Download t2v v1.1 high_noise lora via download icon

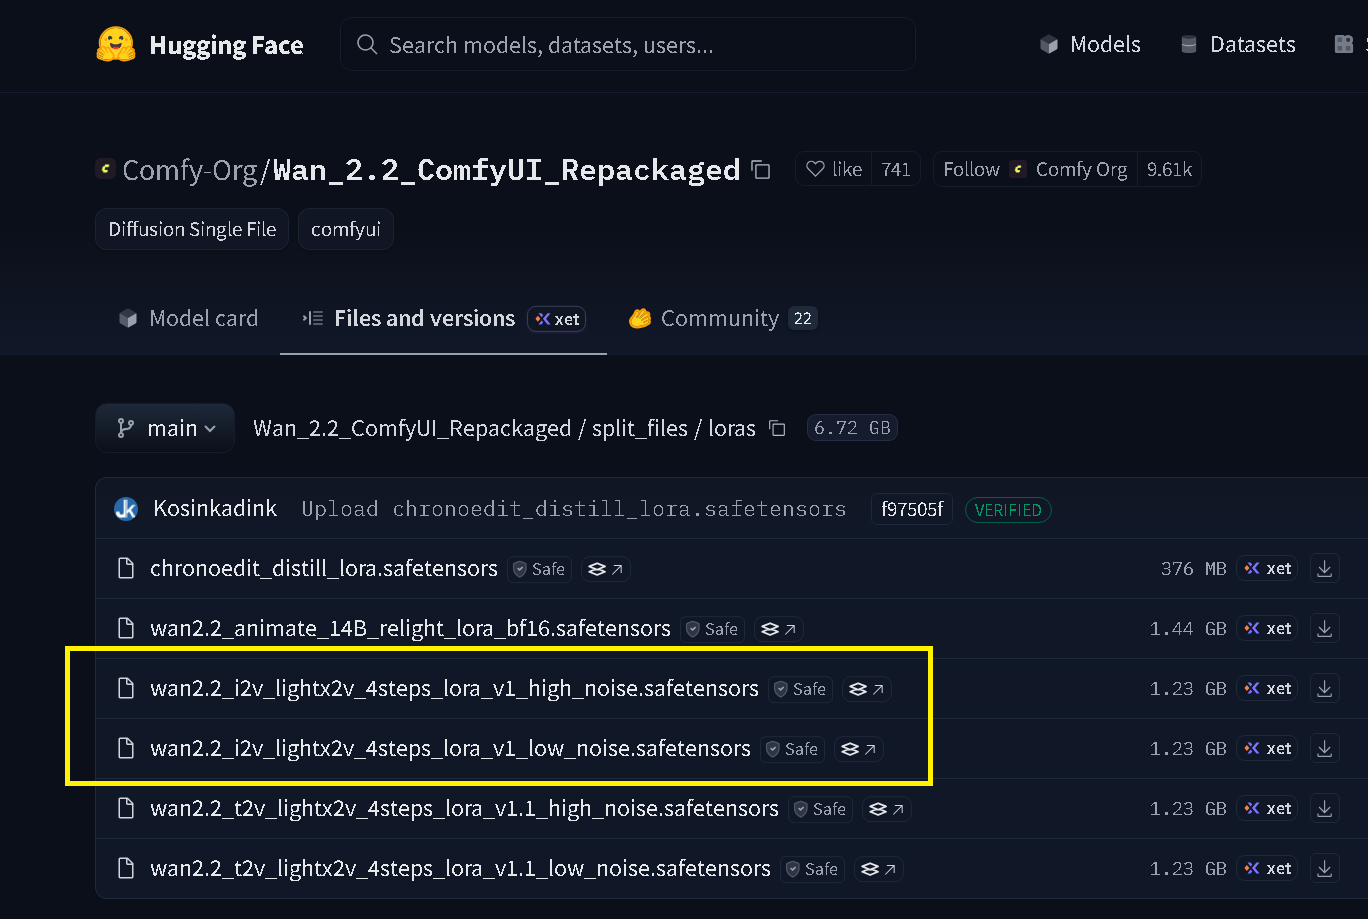(x=1325, y=808)
